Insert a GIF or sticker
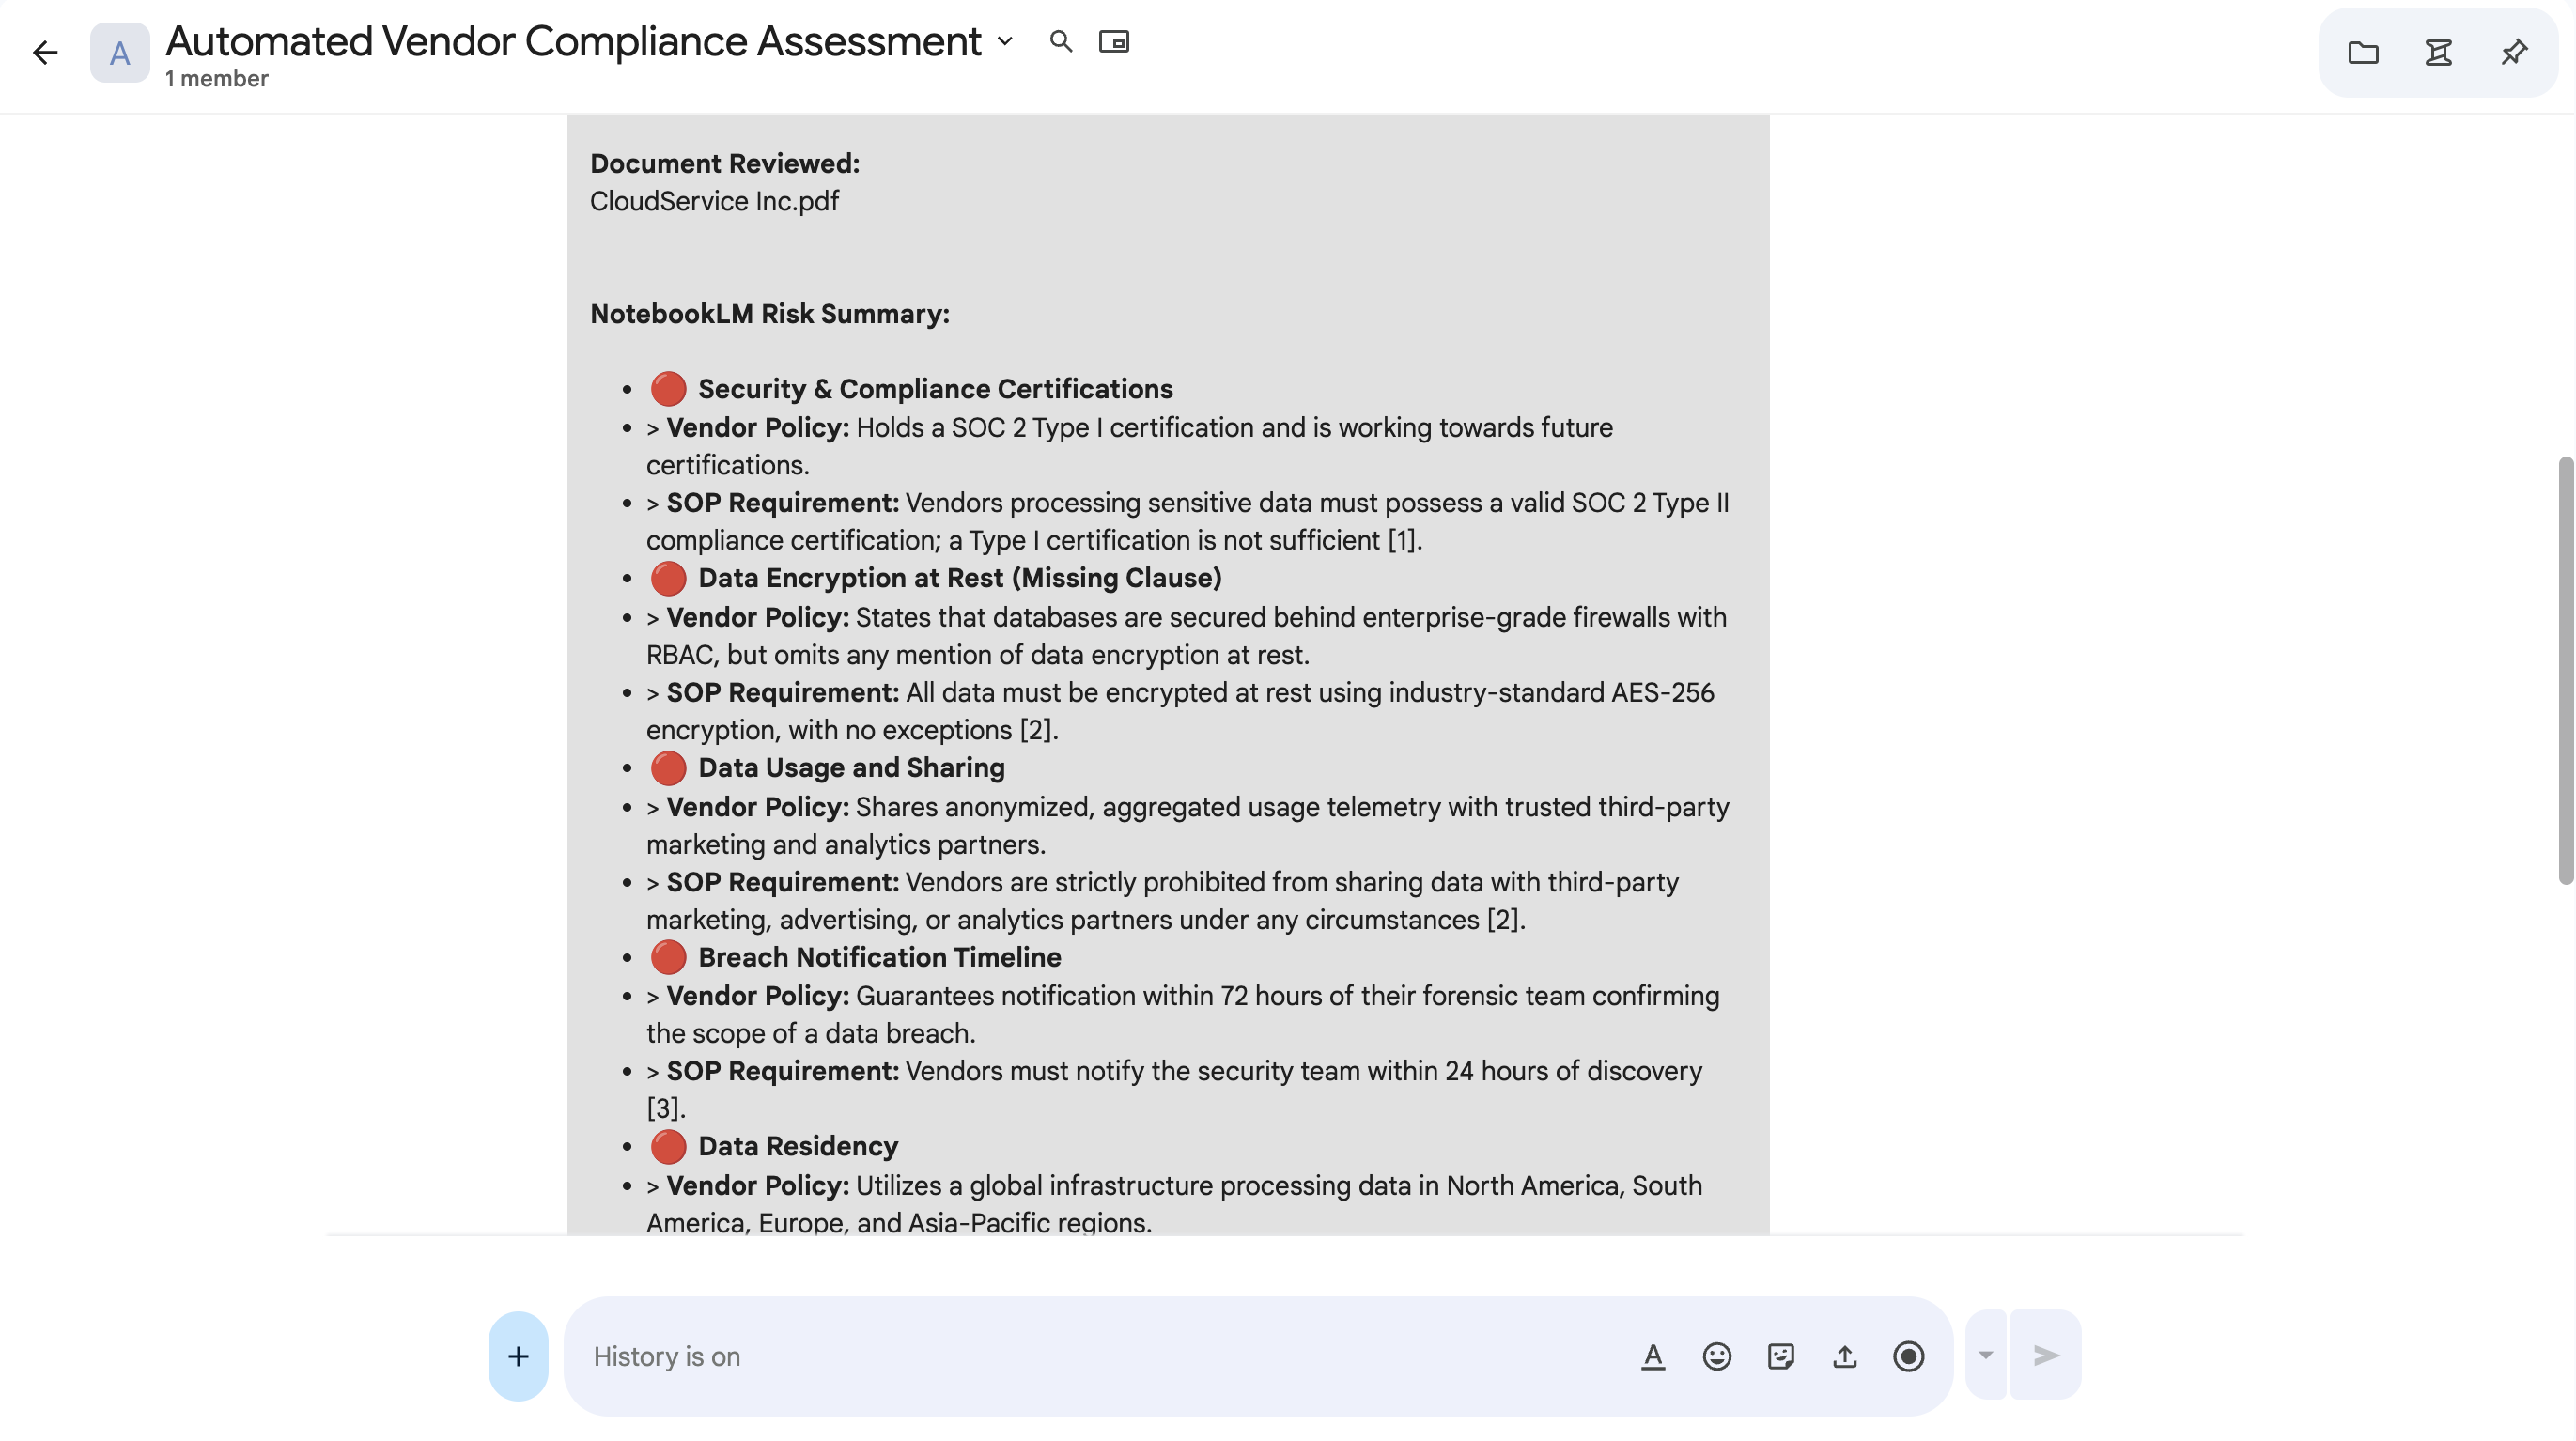 click(1780, 1356)
